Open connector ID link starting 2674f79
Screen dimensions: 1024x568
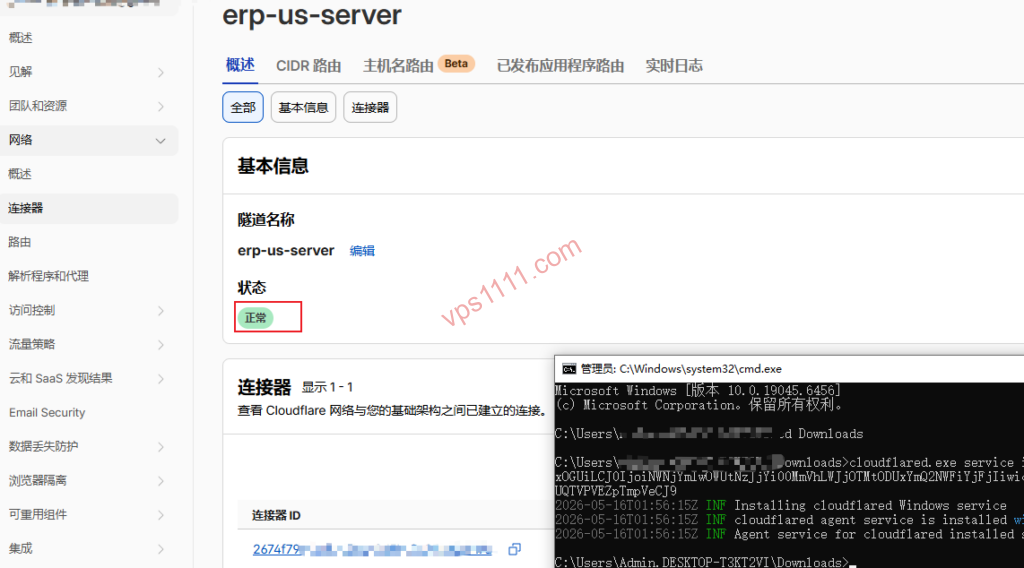point(372,550)
